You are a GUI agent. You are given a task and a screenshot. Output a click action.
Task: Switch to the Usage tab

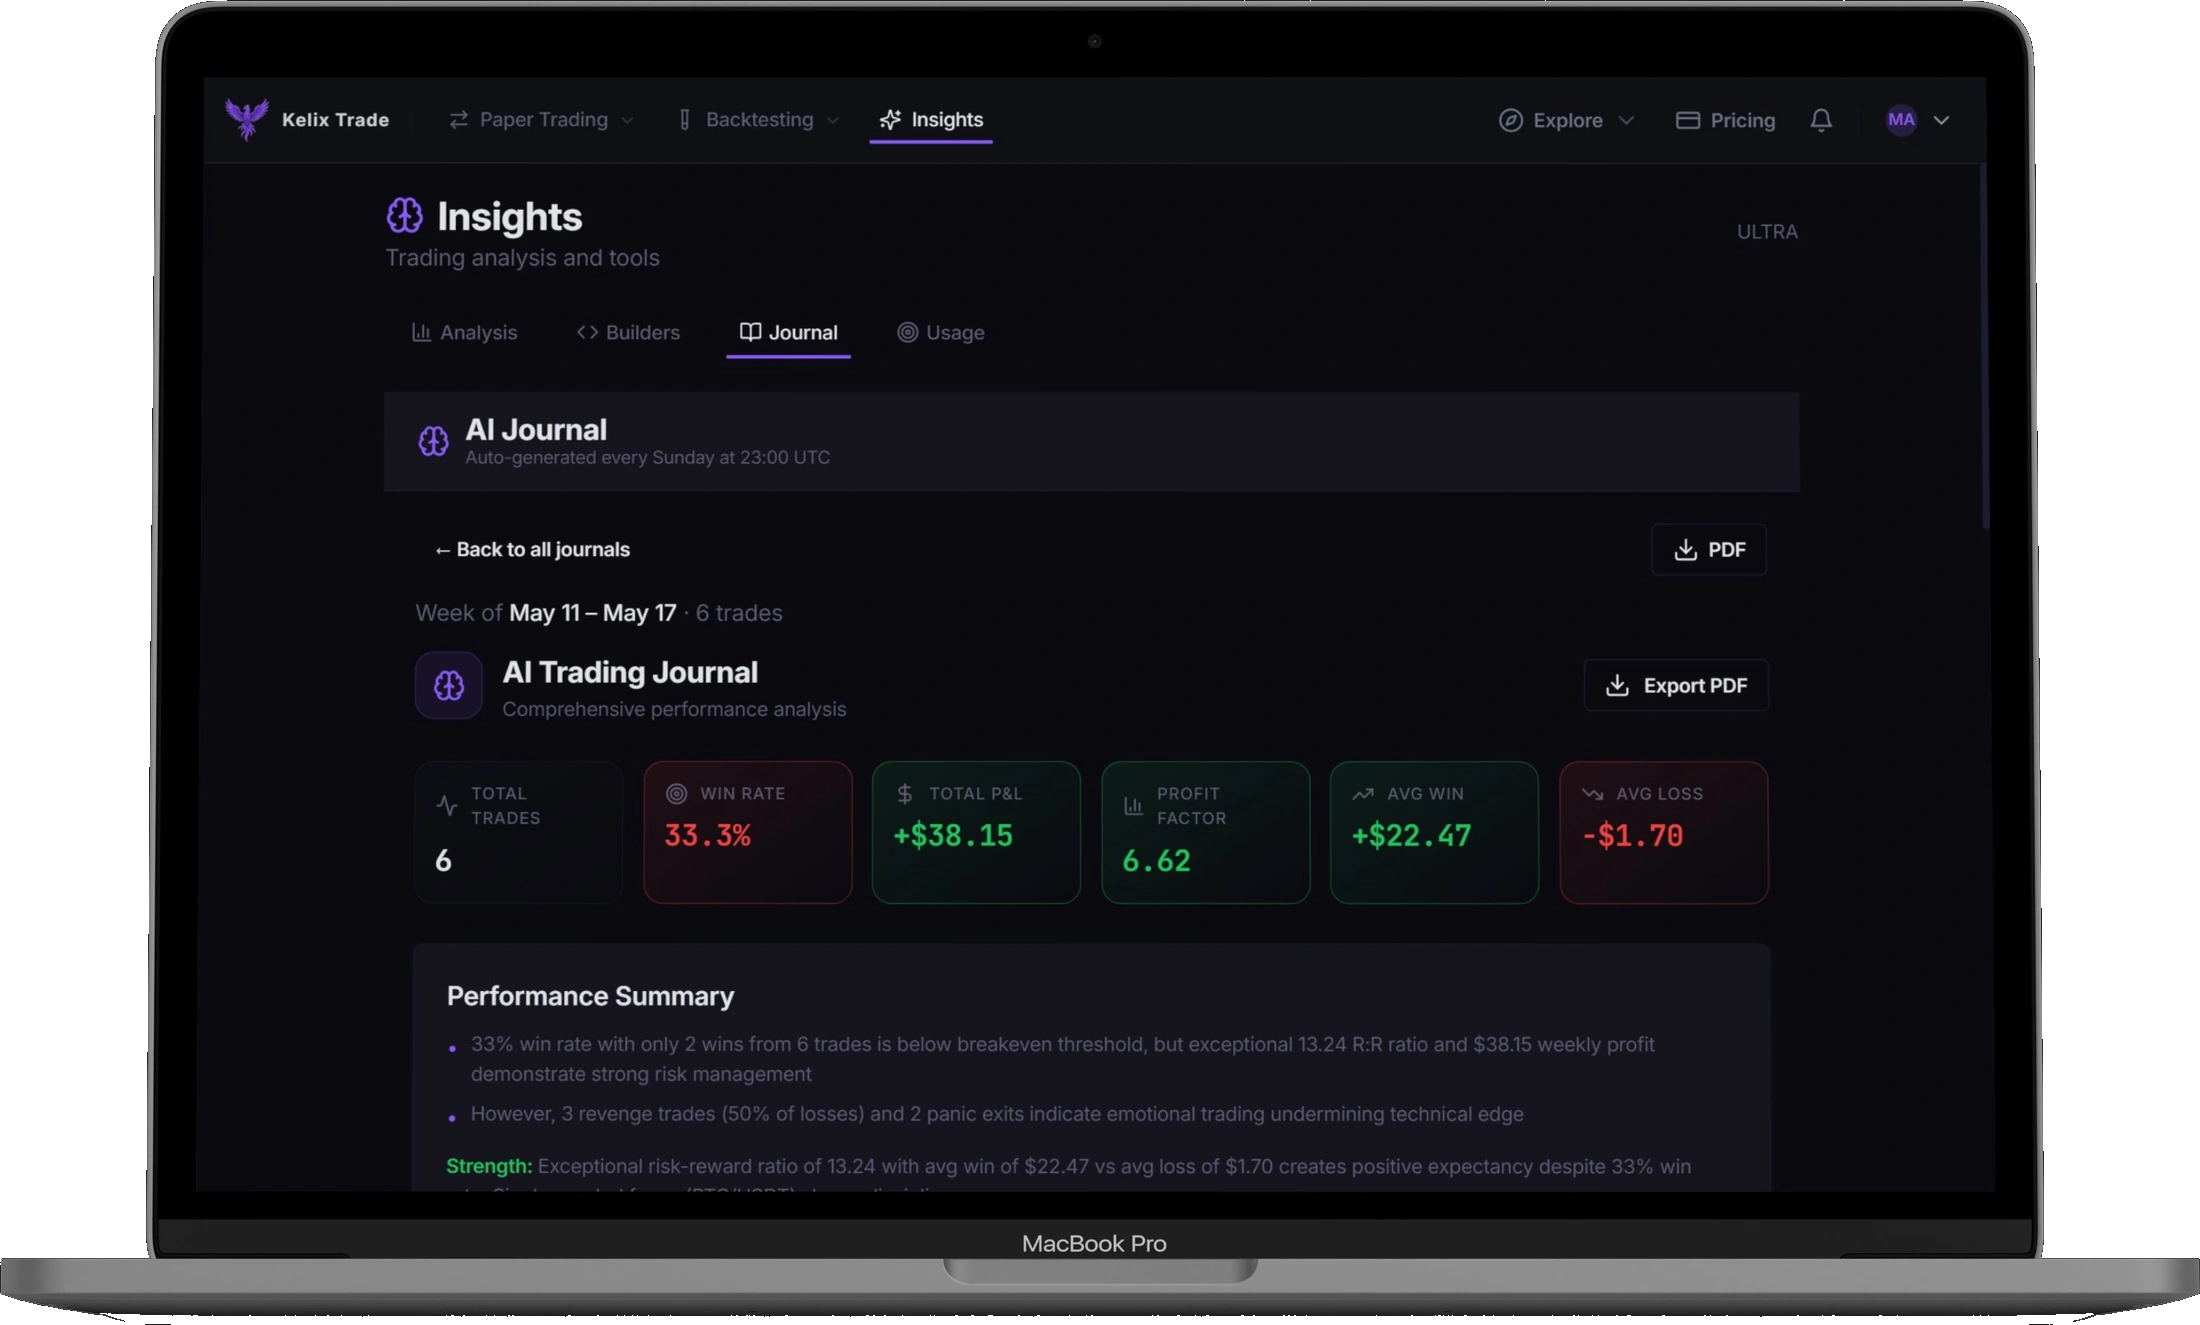(x=940, y=332)
